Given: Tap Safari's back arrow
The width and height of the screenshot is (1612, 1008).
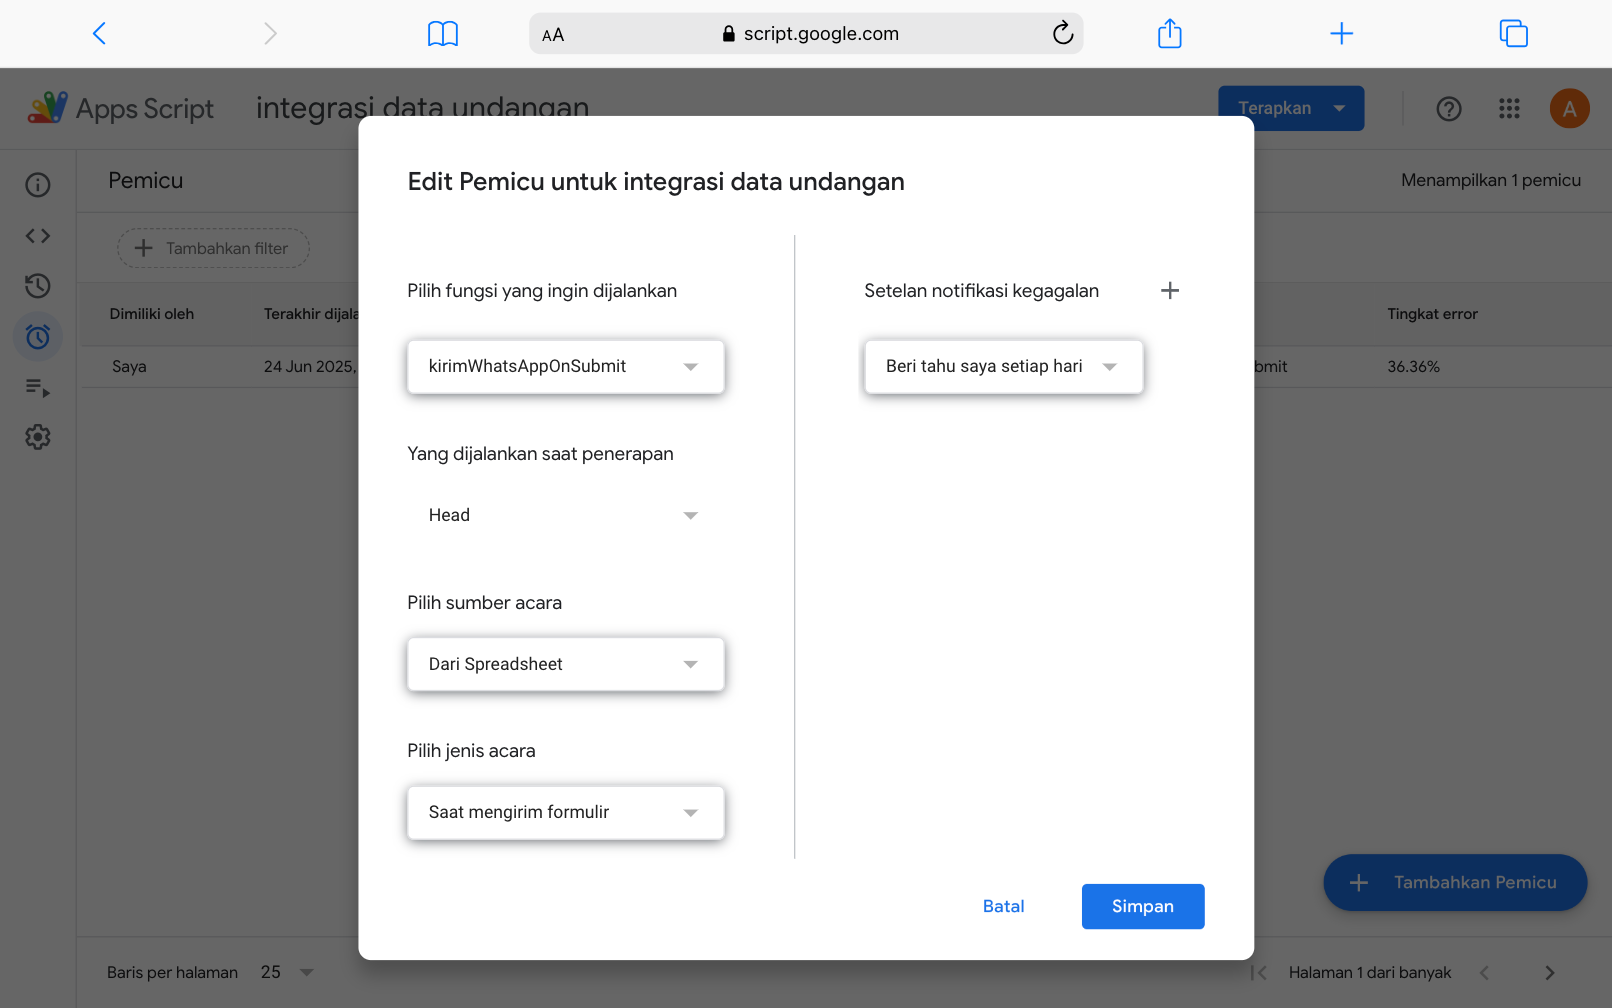Looking at the screenshot, I should [x=99, y=34].
